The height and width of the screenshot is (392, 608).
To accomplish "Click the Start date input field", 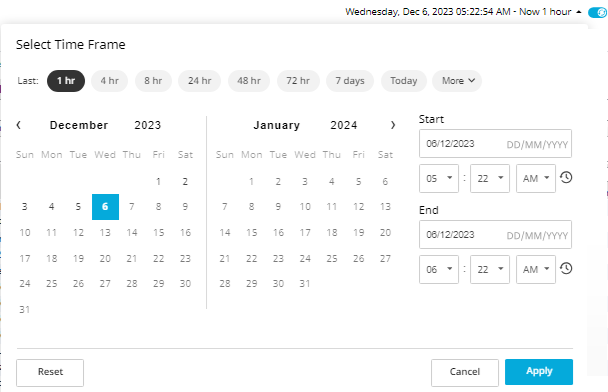I will 495,143.
